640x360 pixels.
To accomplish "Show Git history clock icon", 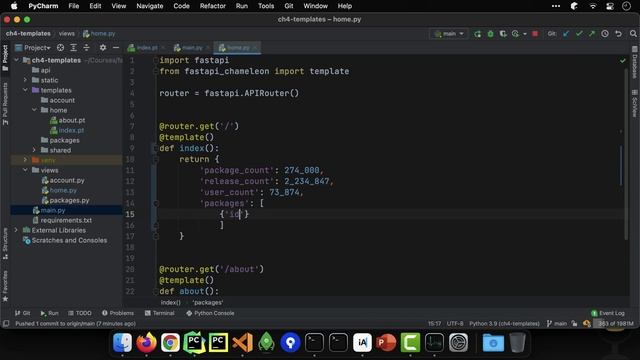I will [605, 34].
